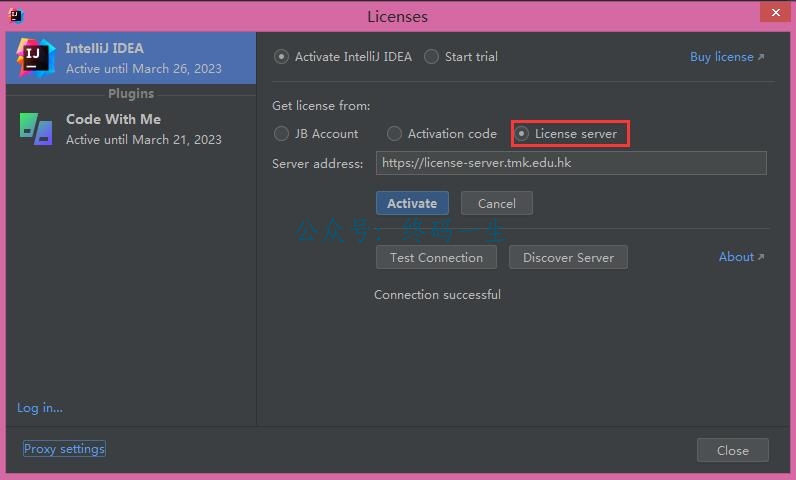
Task: Click the Licenses title text
Action: coord(397,17)
